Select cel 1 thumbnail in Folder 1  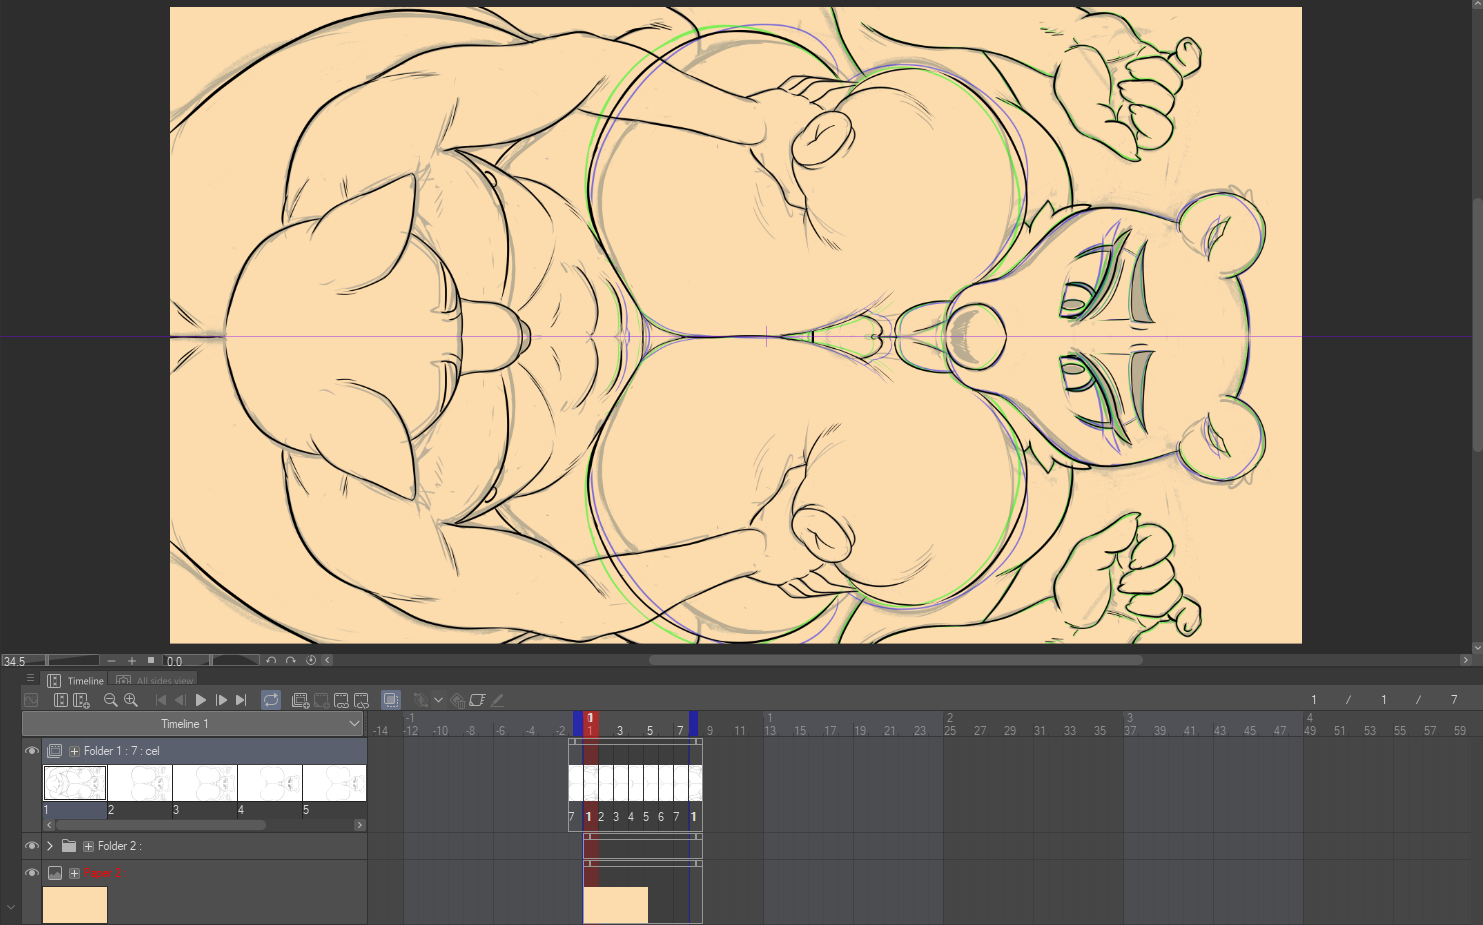75,783
